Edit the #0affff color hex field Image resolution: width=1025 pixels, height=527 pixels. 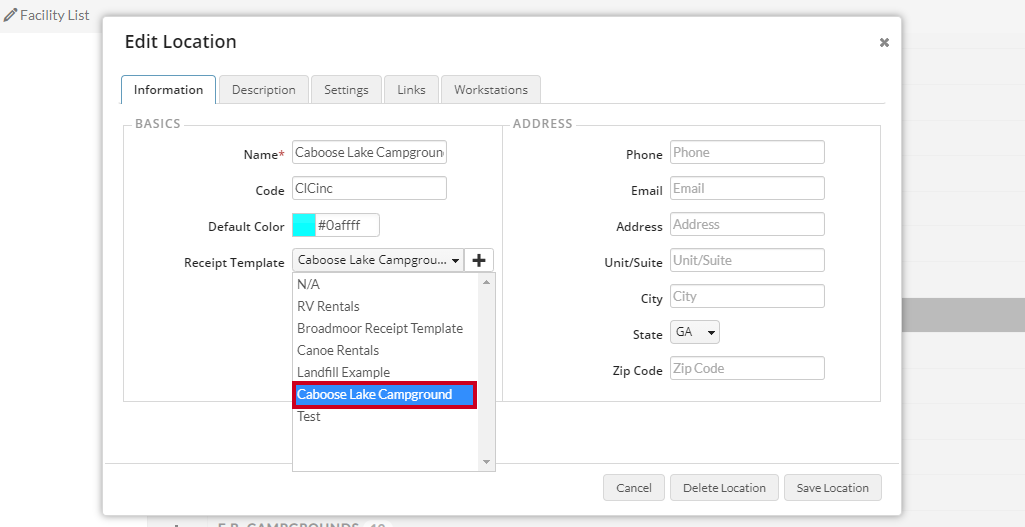pos(347,226)
